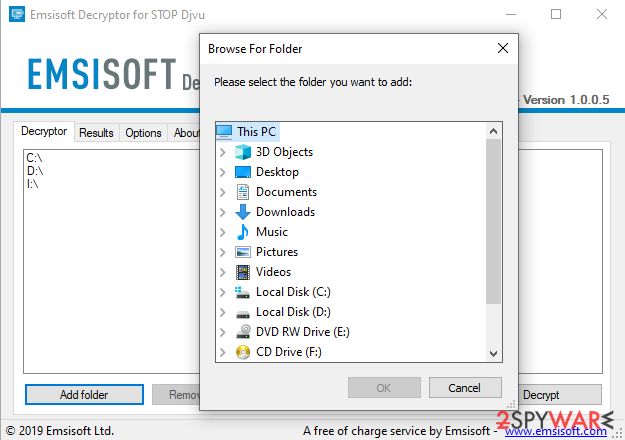The height and width of the screenshot is (440, 625).
Task: Click the folder tree scrollbar thumb
Action: coord(493,222)
